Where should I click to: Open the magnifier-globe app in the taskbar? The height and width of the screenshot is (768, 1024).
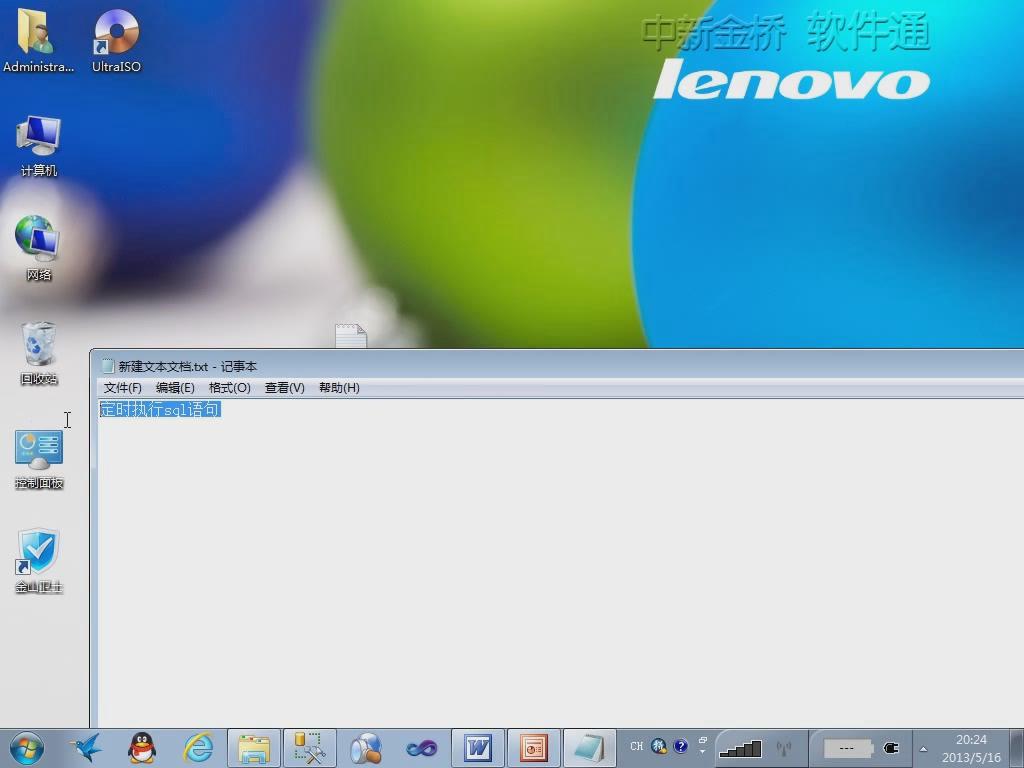(366, 748)
